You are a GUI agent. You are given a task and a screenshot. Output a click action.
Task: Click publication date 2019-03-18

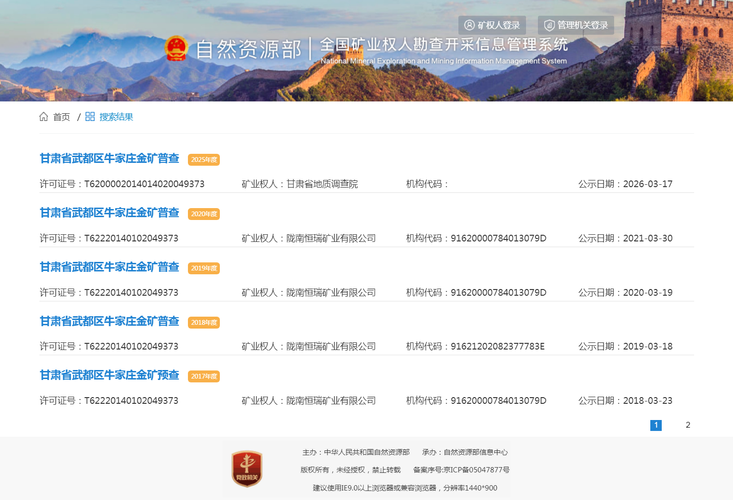tap(648, 346)
